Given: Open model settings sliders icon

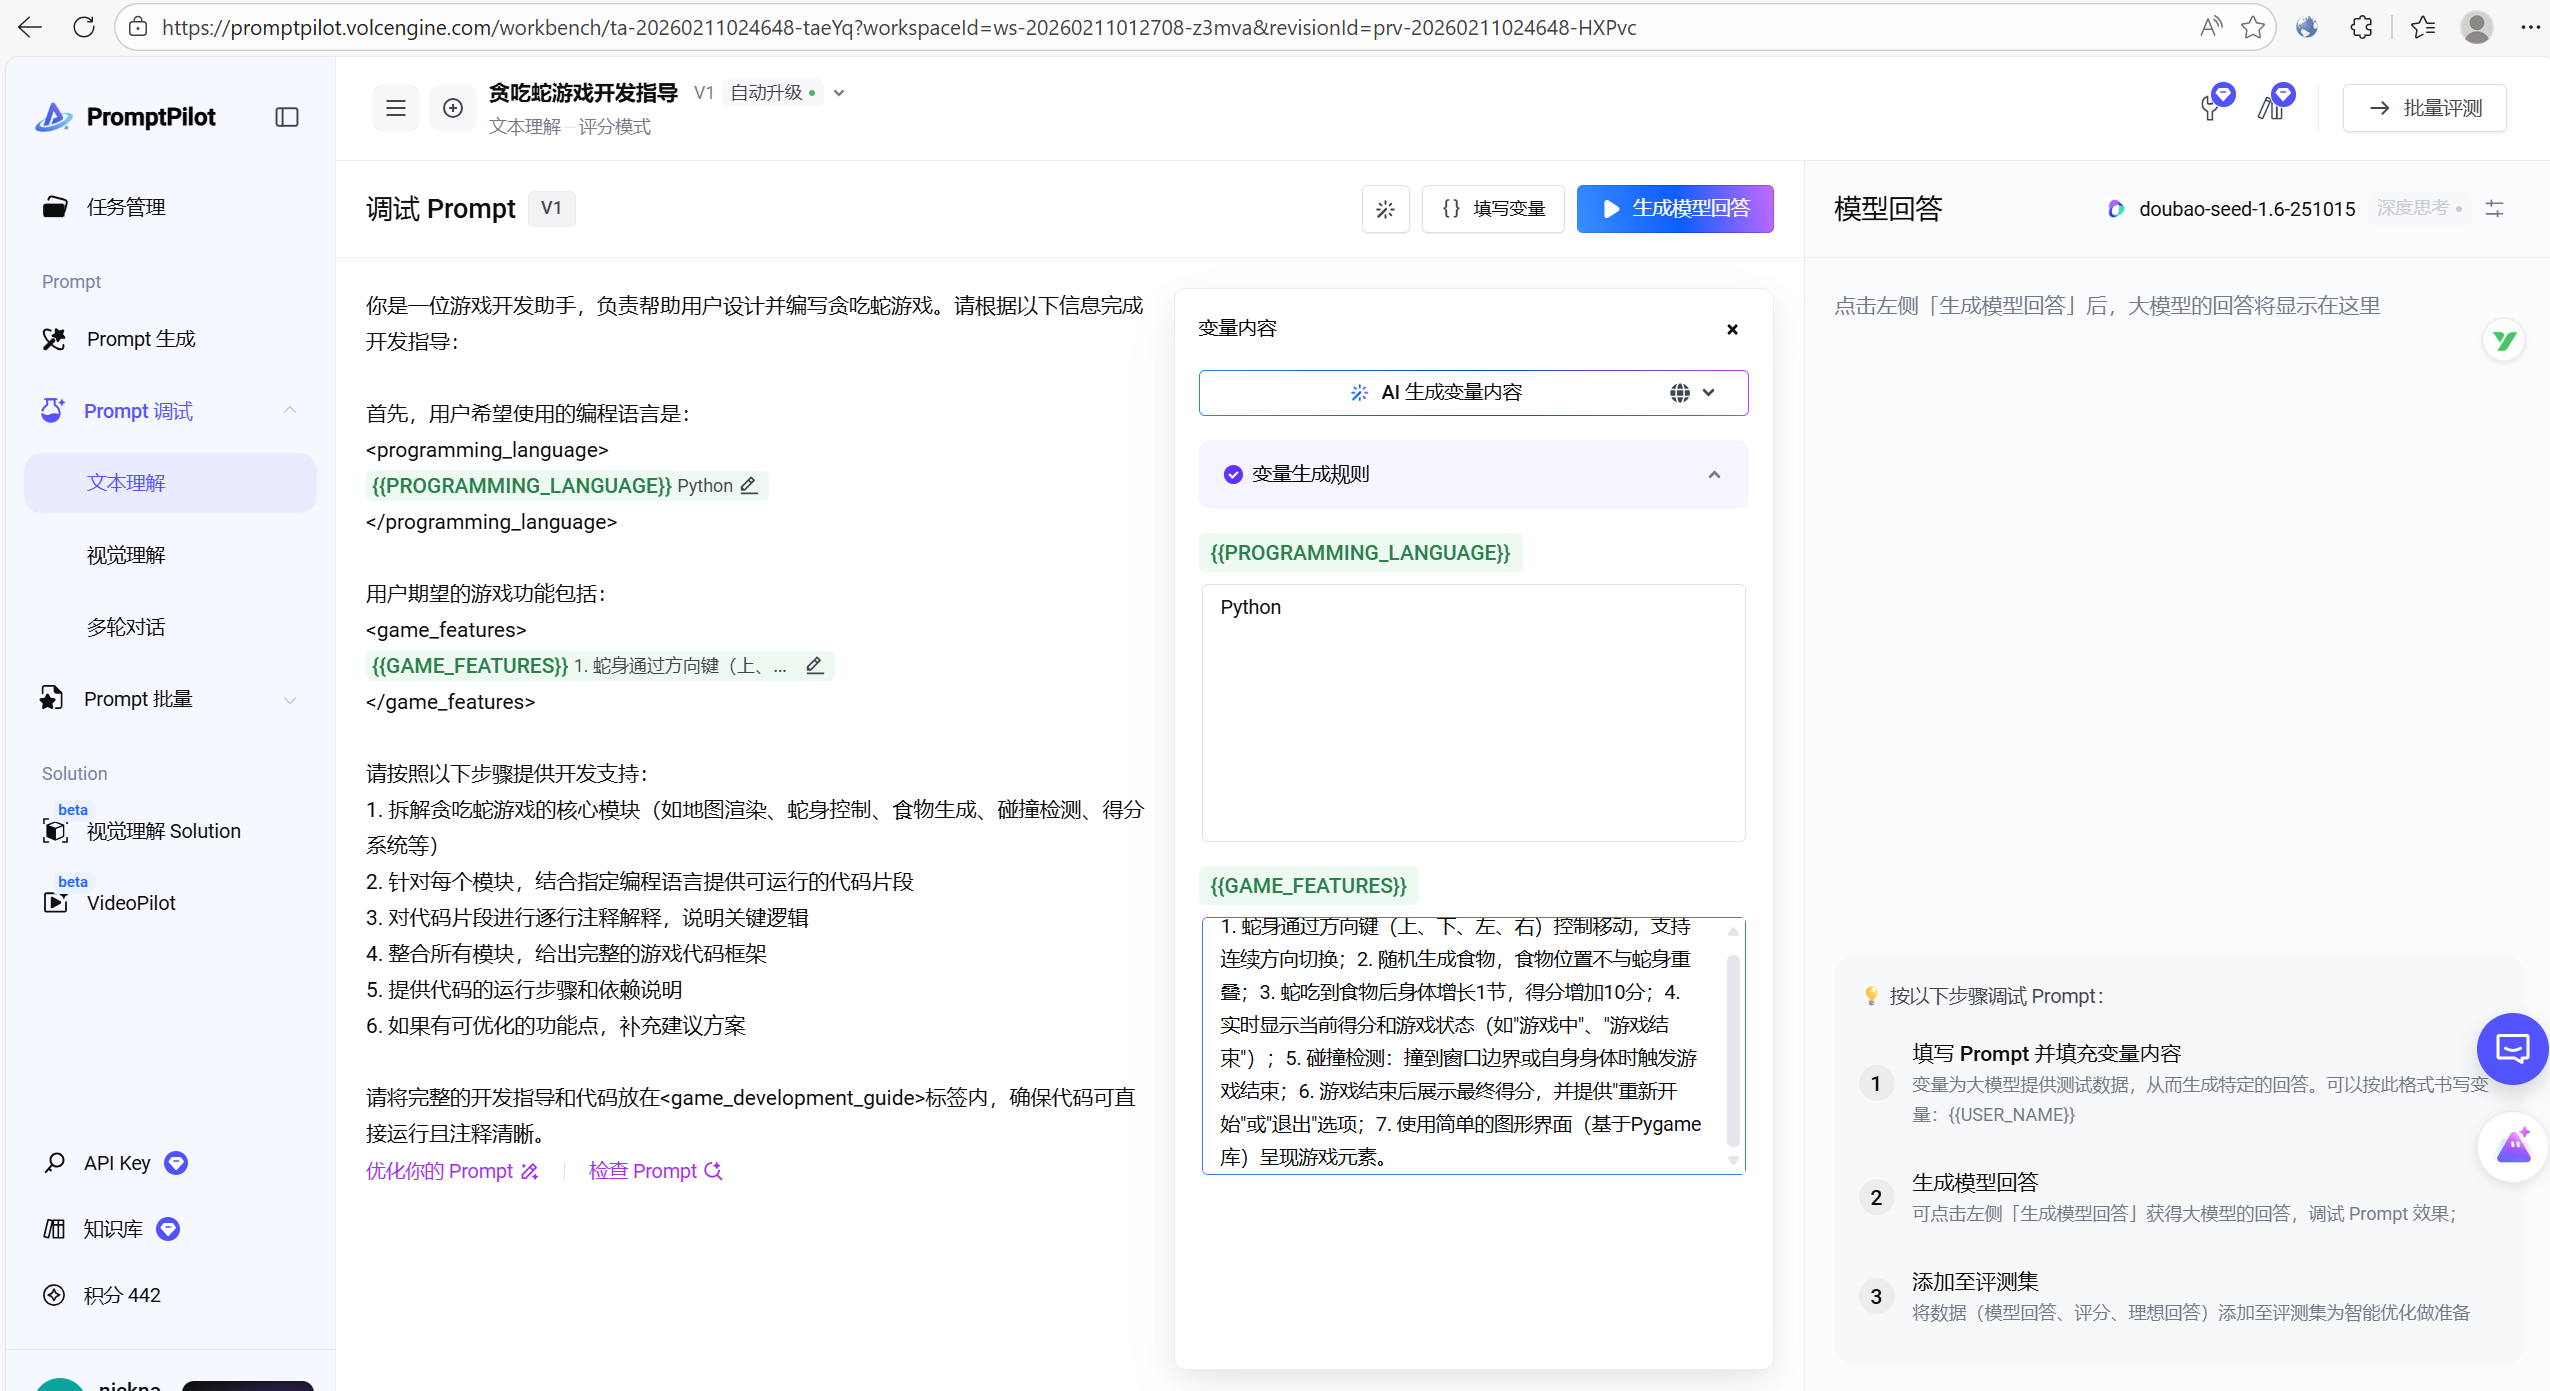Looking at the screenshot, I should [x=2495, y=208].
